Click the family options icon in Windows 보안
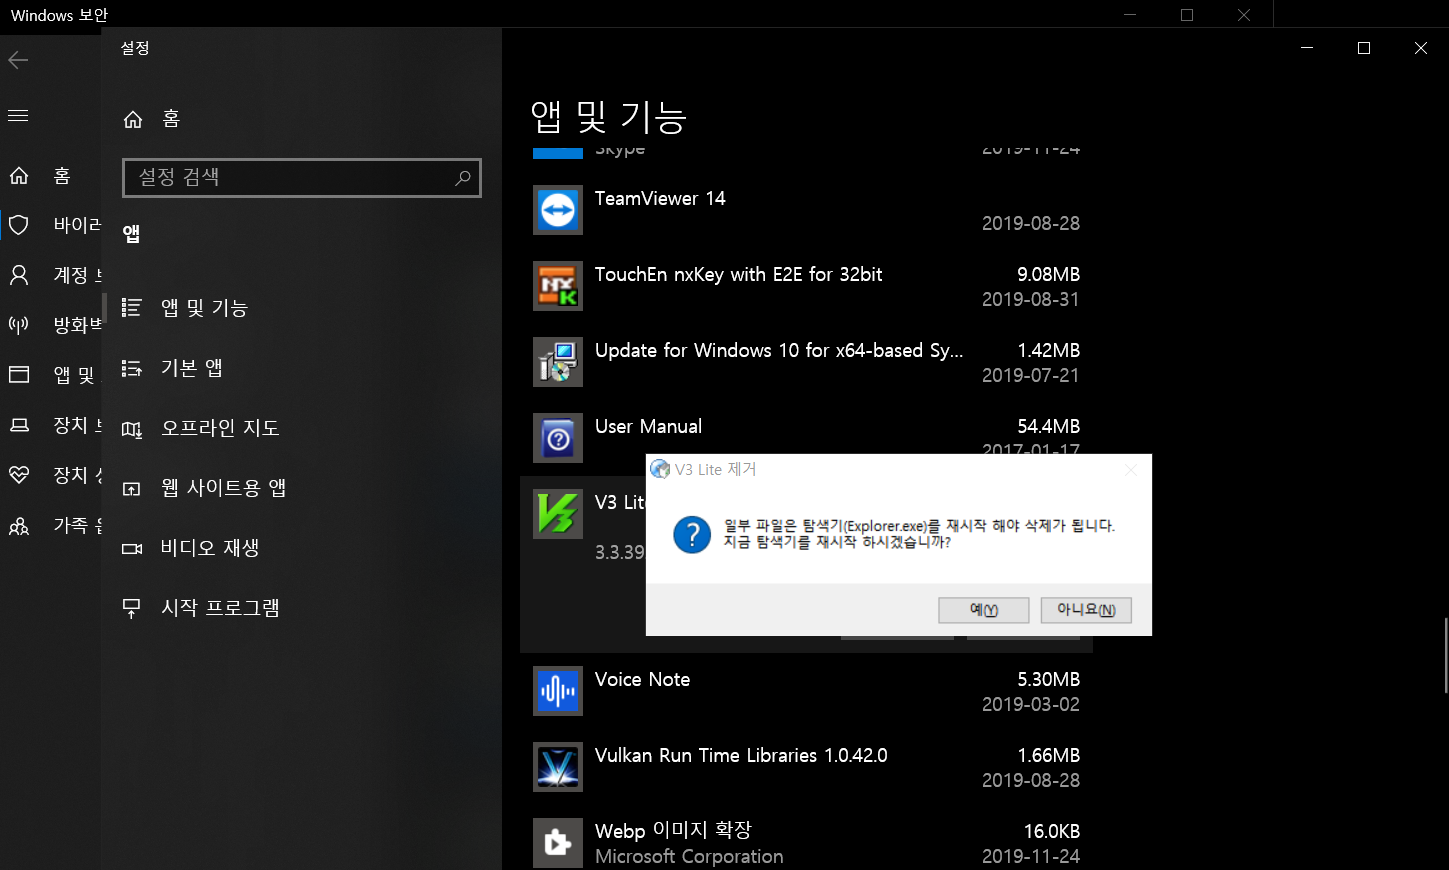1449x870 pixels. point(18,525)
